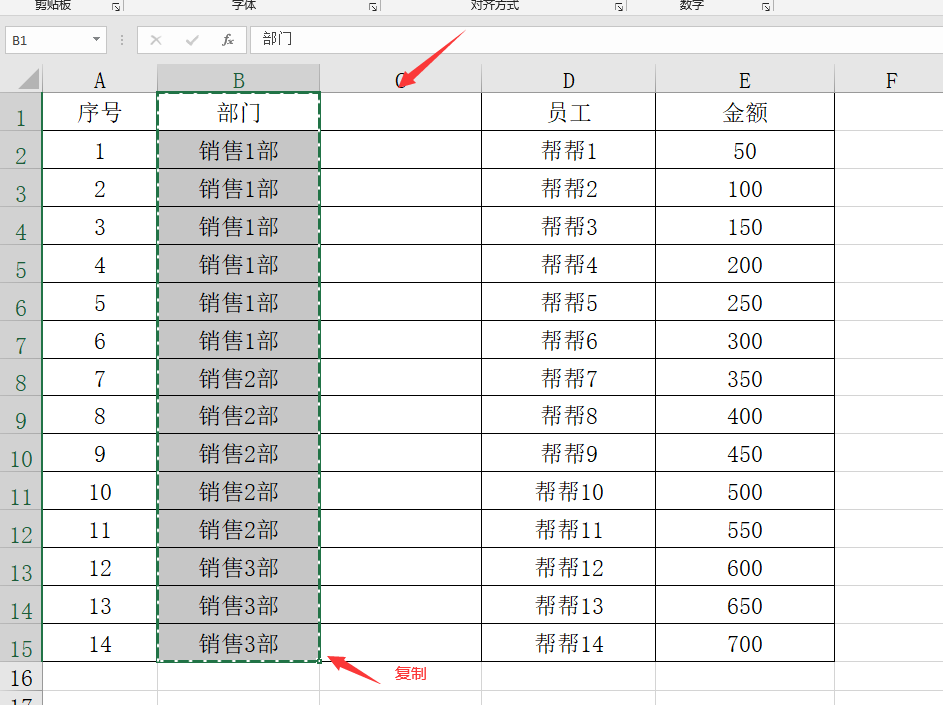Screen dimensions: 943x705
Task: Click the 部门 header cell
Action: 238,112
